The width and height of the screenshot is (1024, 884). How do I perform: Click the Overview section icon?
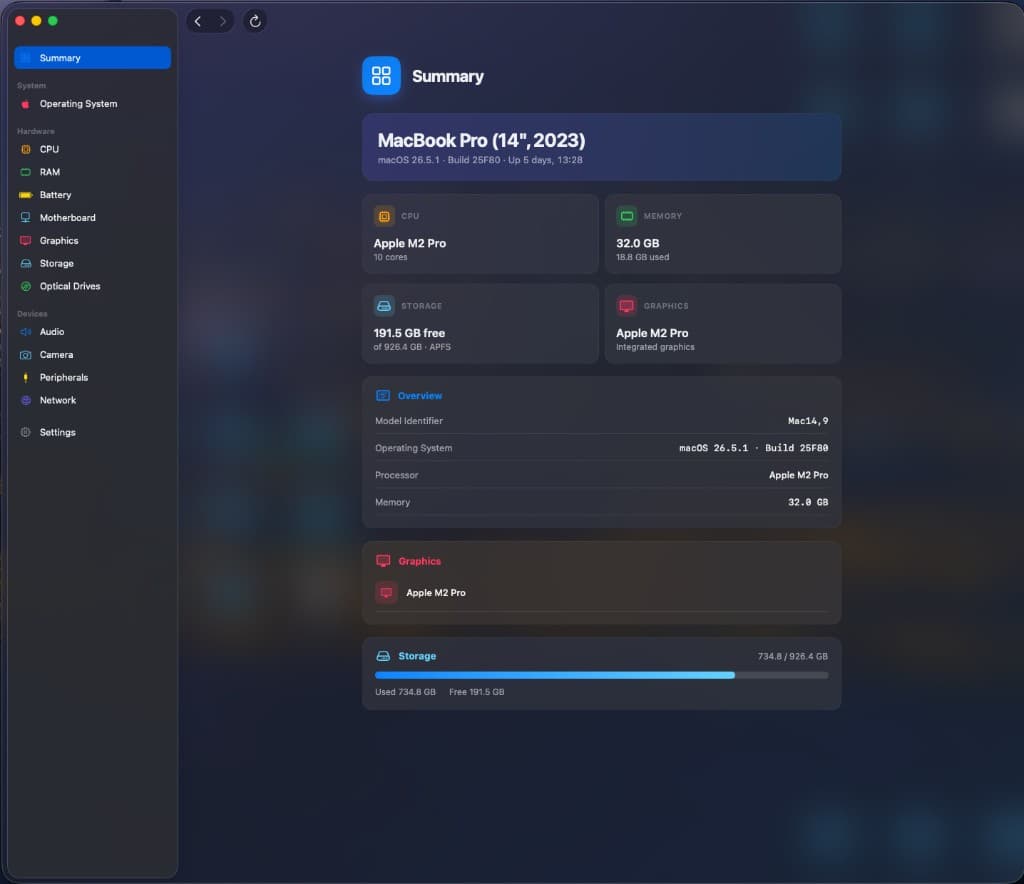pyautogui.click(x=383, y=396)
